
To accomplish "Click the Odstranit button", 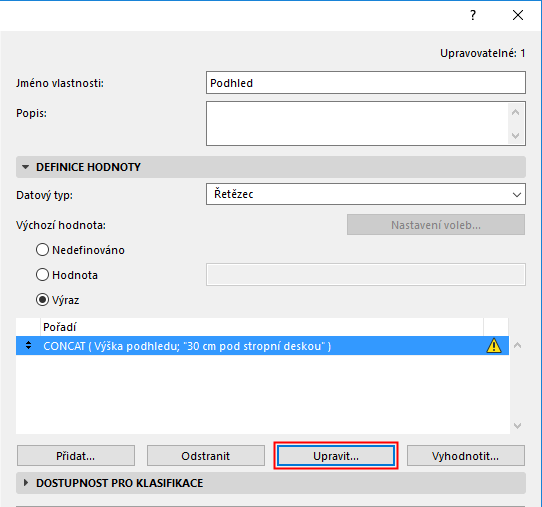I will click(206, 456).
